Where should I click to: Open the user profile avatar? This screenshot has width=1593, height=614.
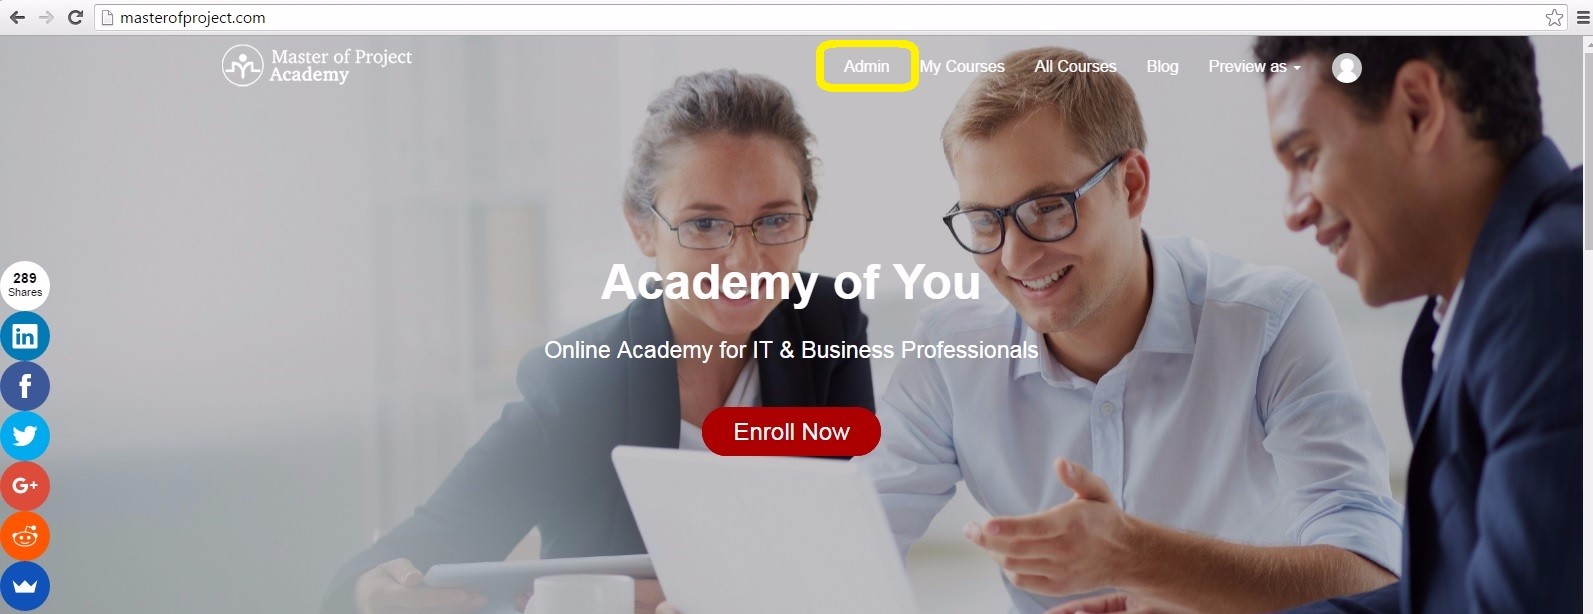pos(1347,67)
